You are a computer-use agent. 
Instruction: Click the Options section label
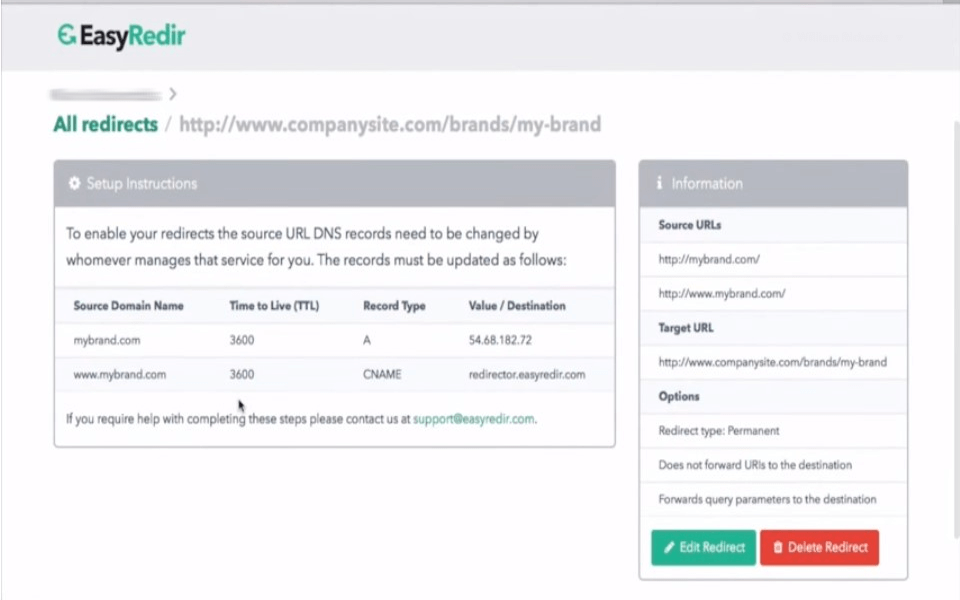(x=679, y=397)
